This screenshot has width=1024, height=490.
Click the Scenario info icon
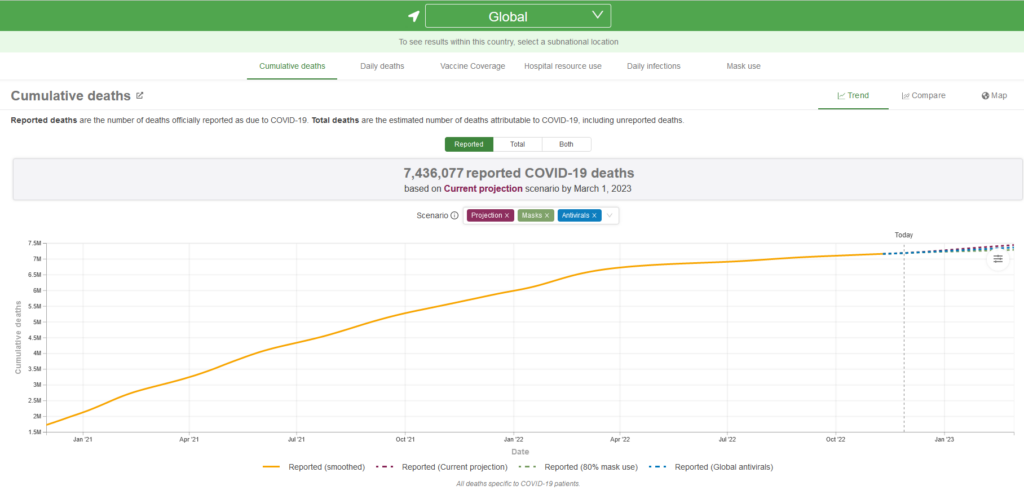[x=454, y=215]
